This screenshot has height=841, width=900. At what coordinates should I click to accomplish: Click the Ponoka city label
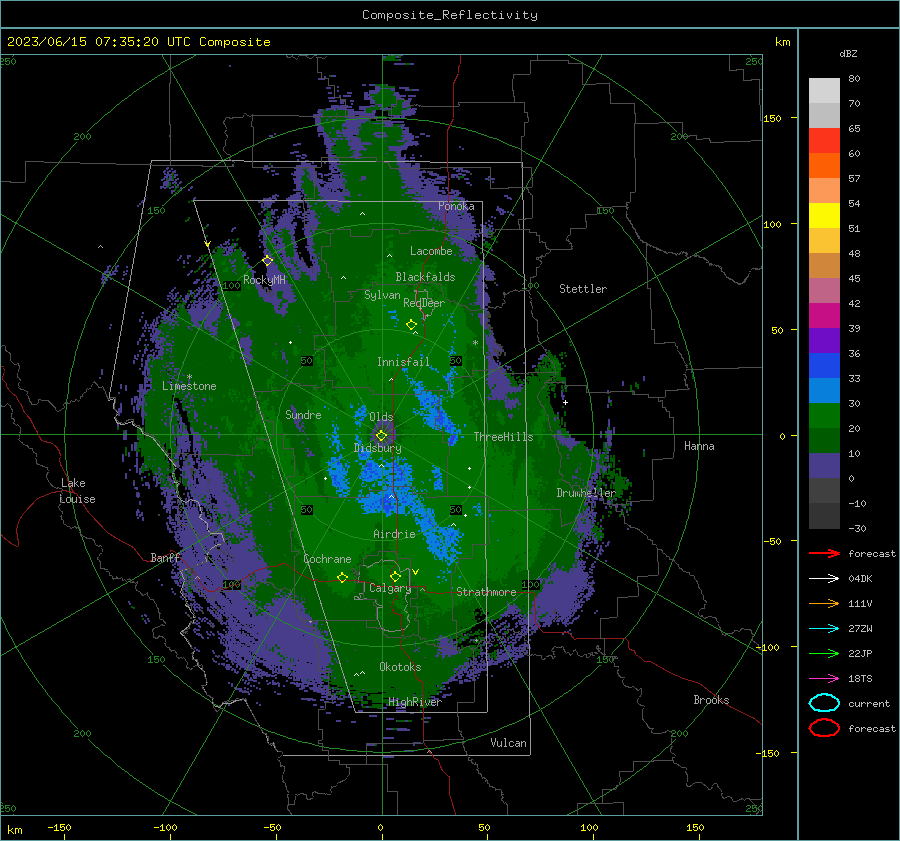(456, 206)
